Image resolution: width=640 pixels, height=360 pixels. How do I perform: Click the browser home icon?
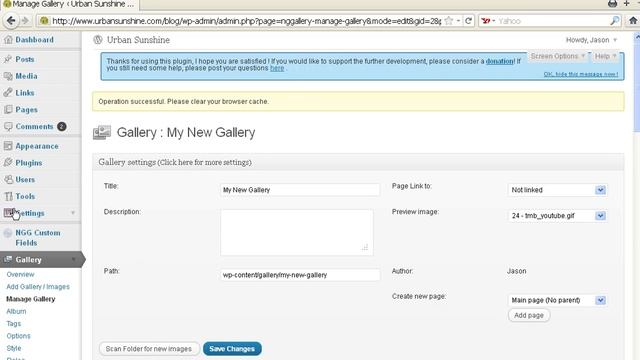coord(633,20)
